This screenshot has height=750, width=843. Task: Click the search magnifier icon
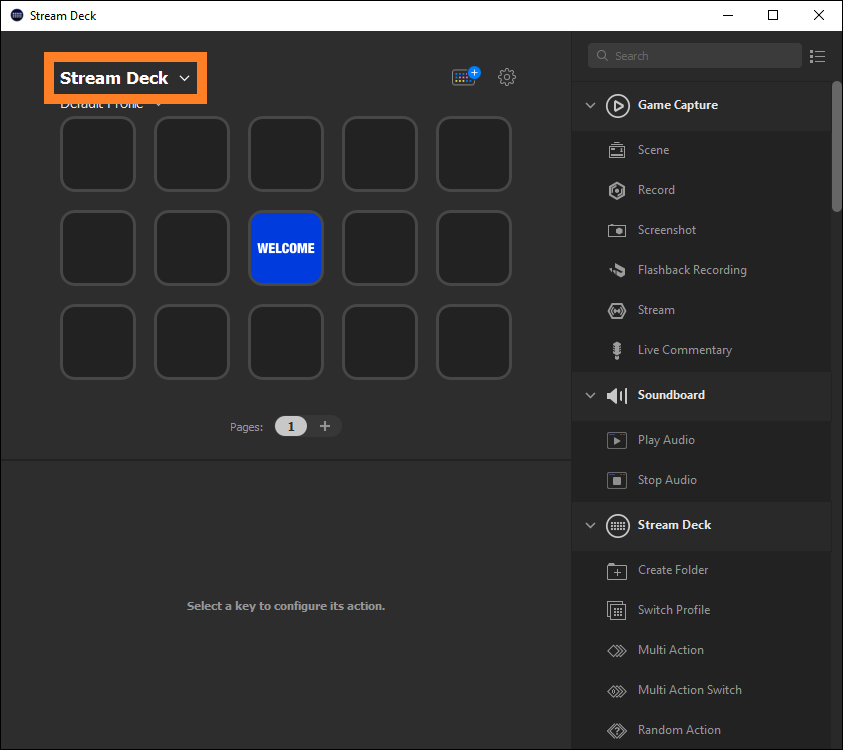tap(602, 56)
